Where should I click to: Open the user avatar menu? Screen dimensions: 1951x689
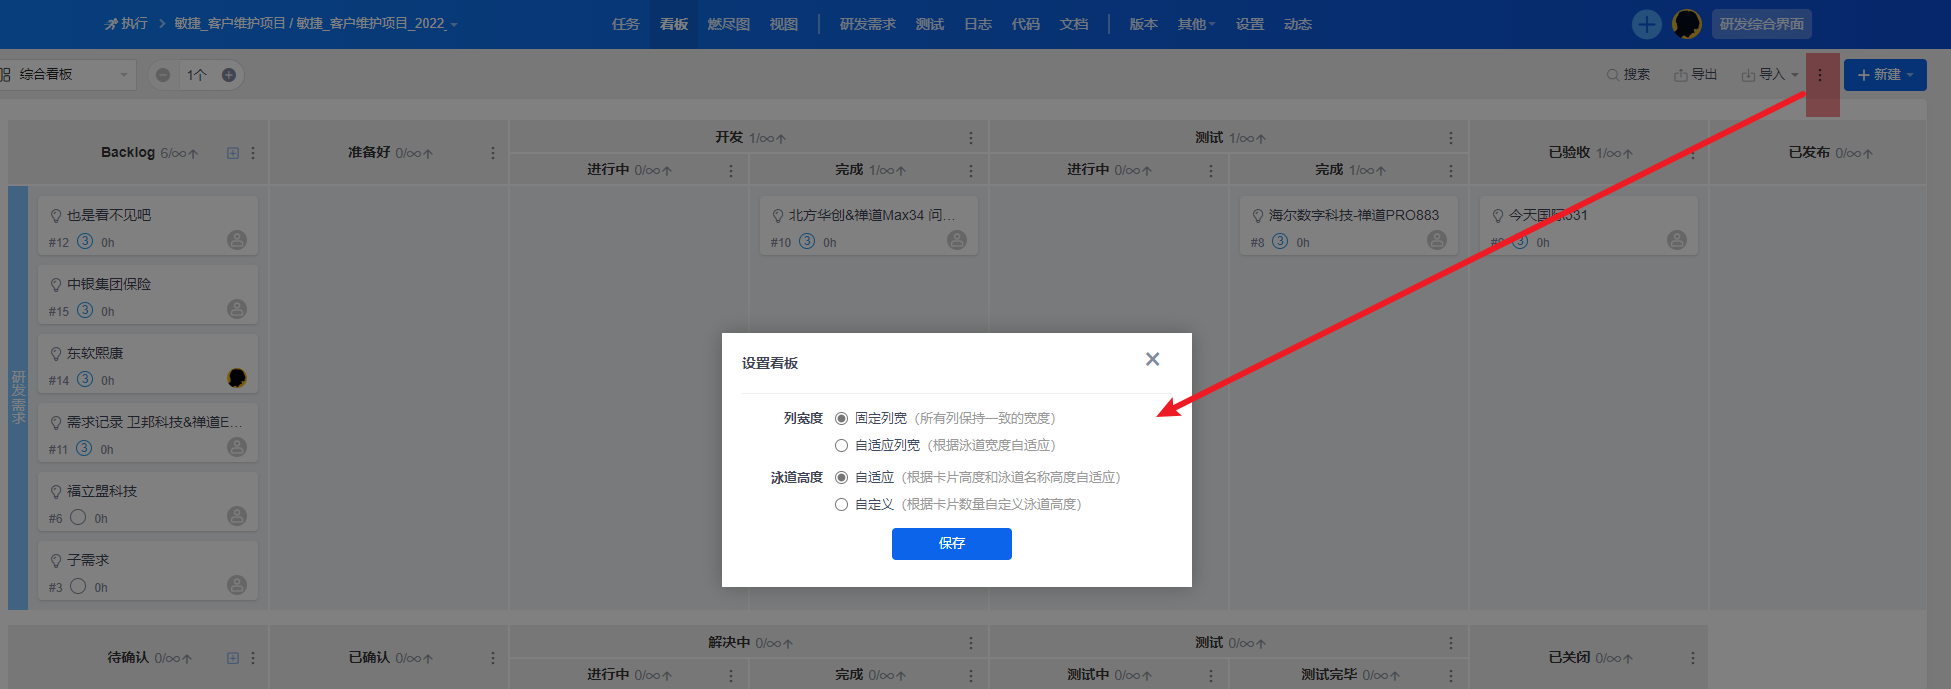point(1687,24)
